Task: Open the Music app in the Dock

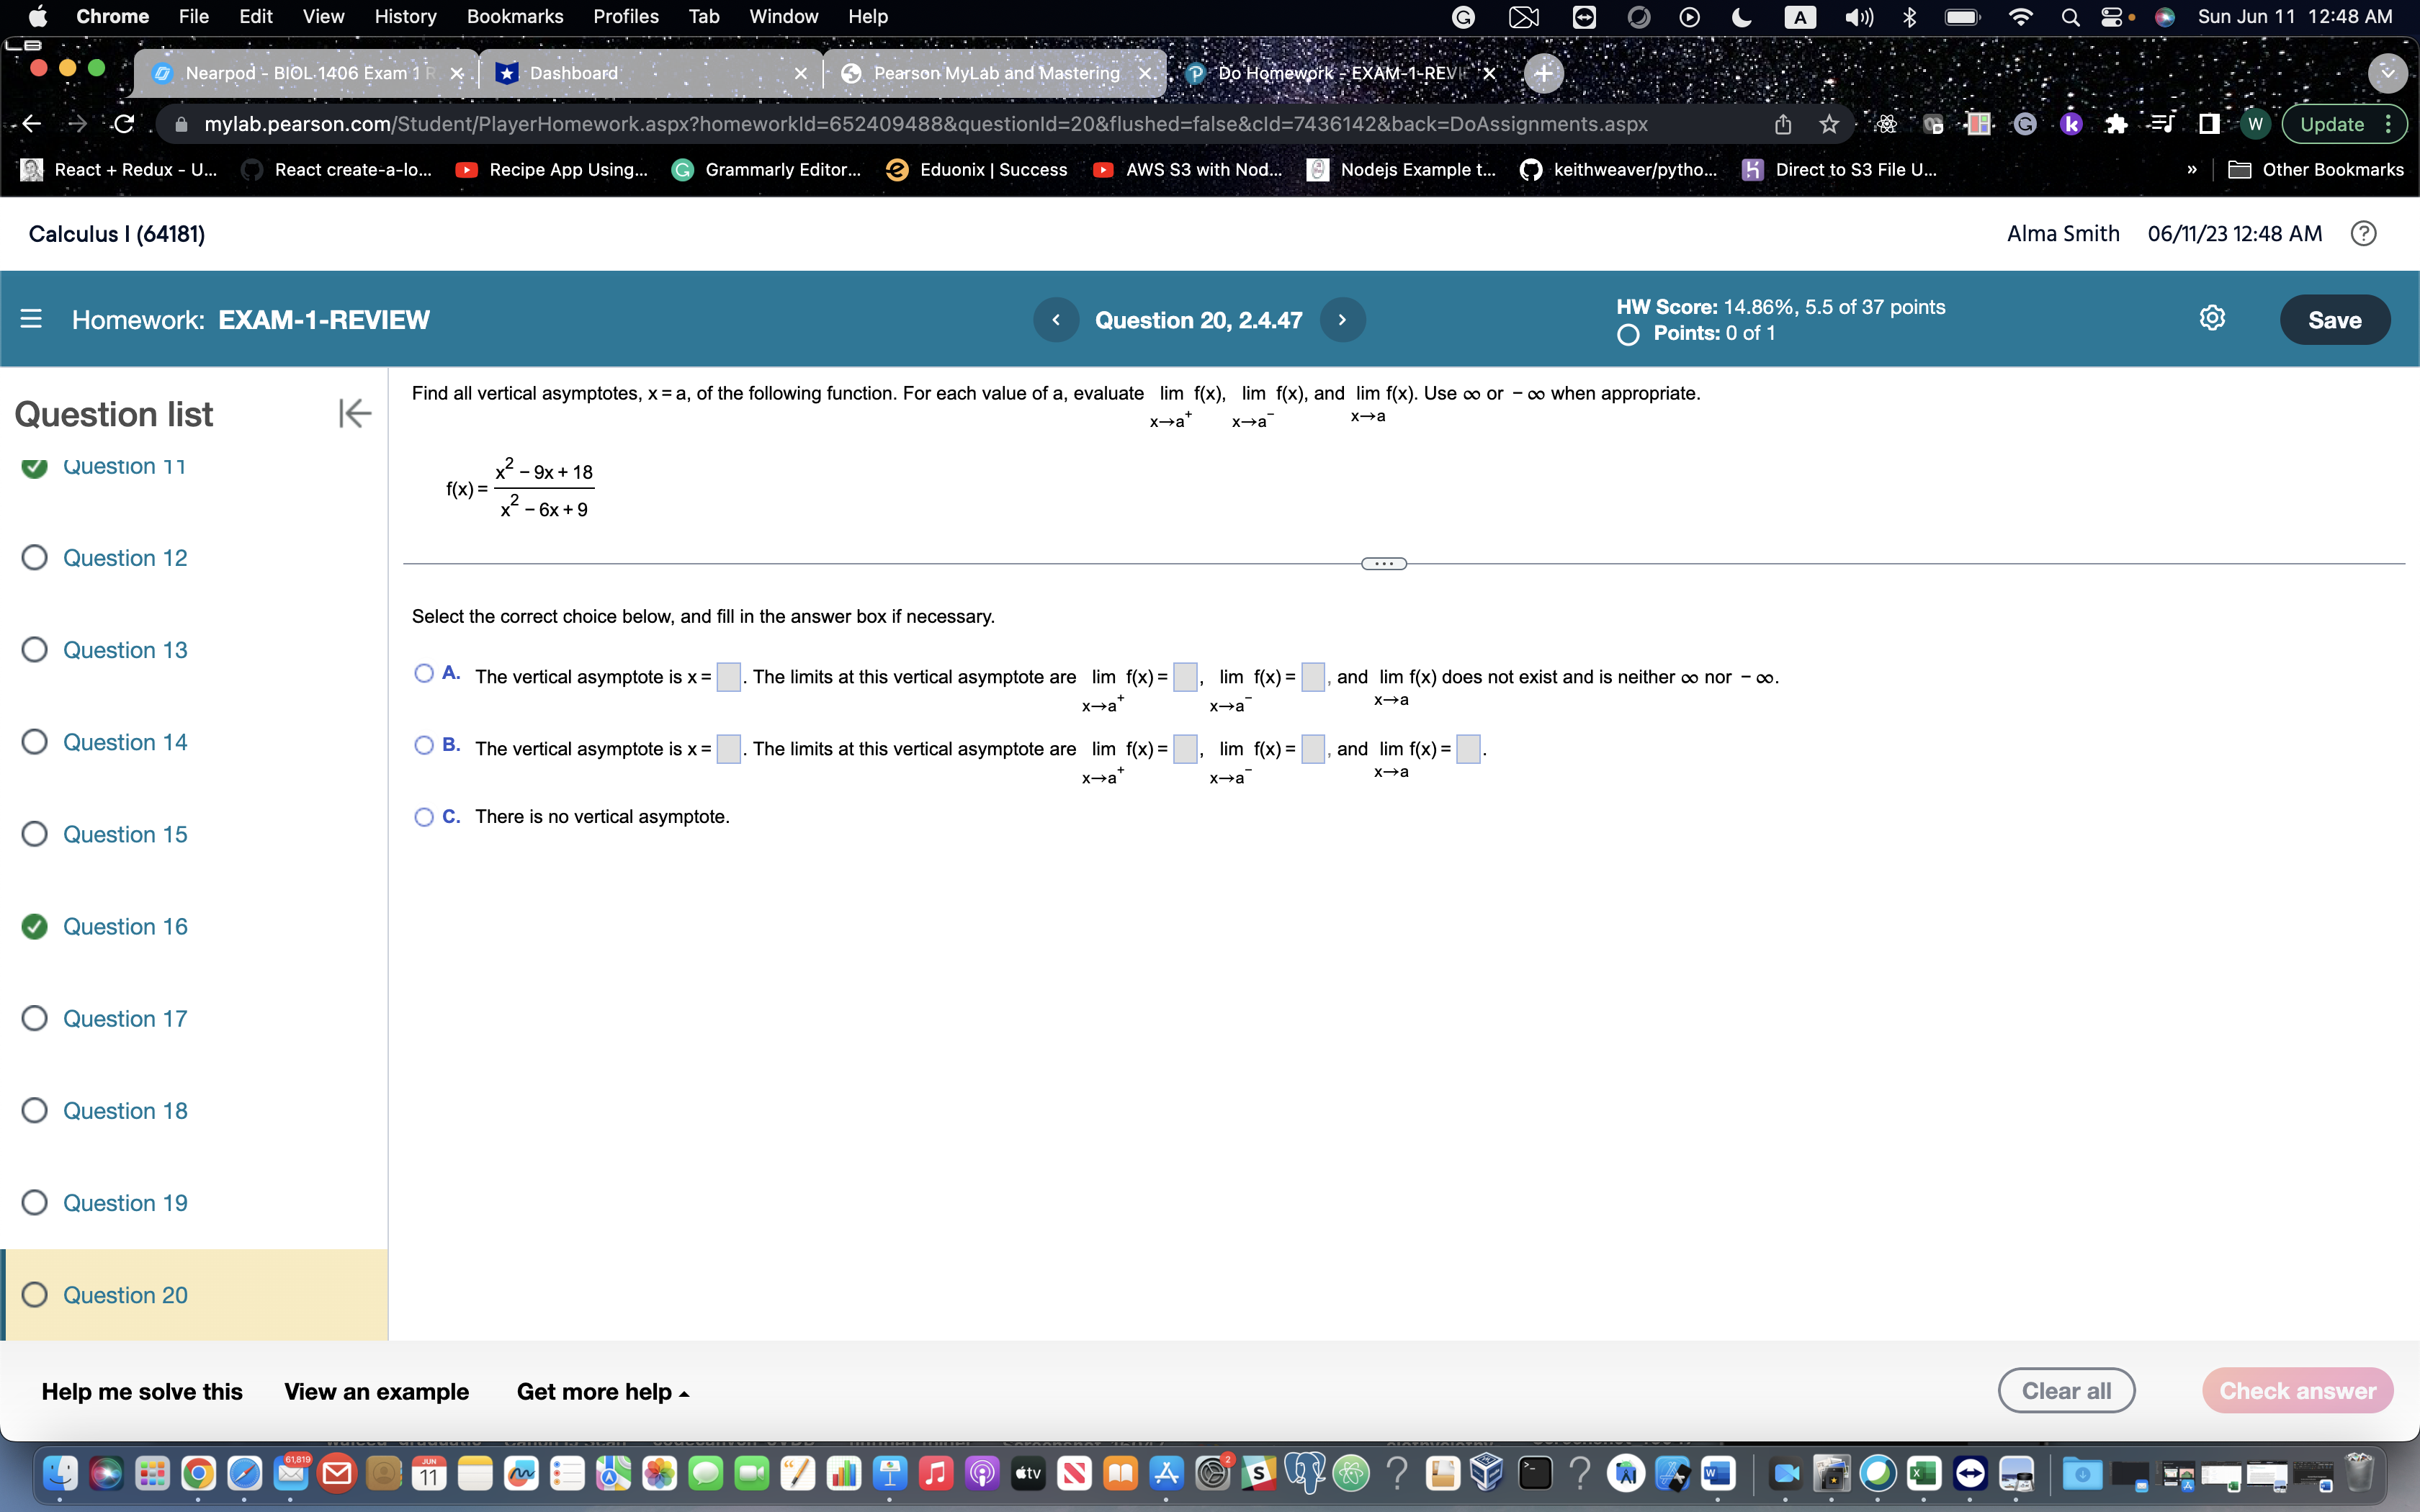Action: [935, 1474]
